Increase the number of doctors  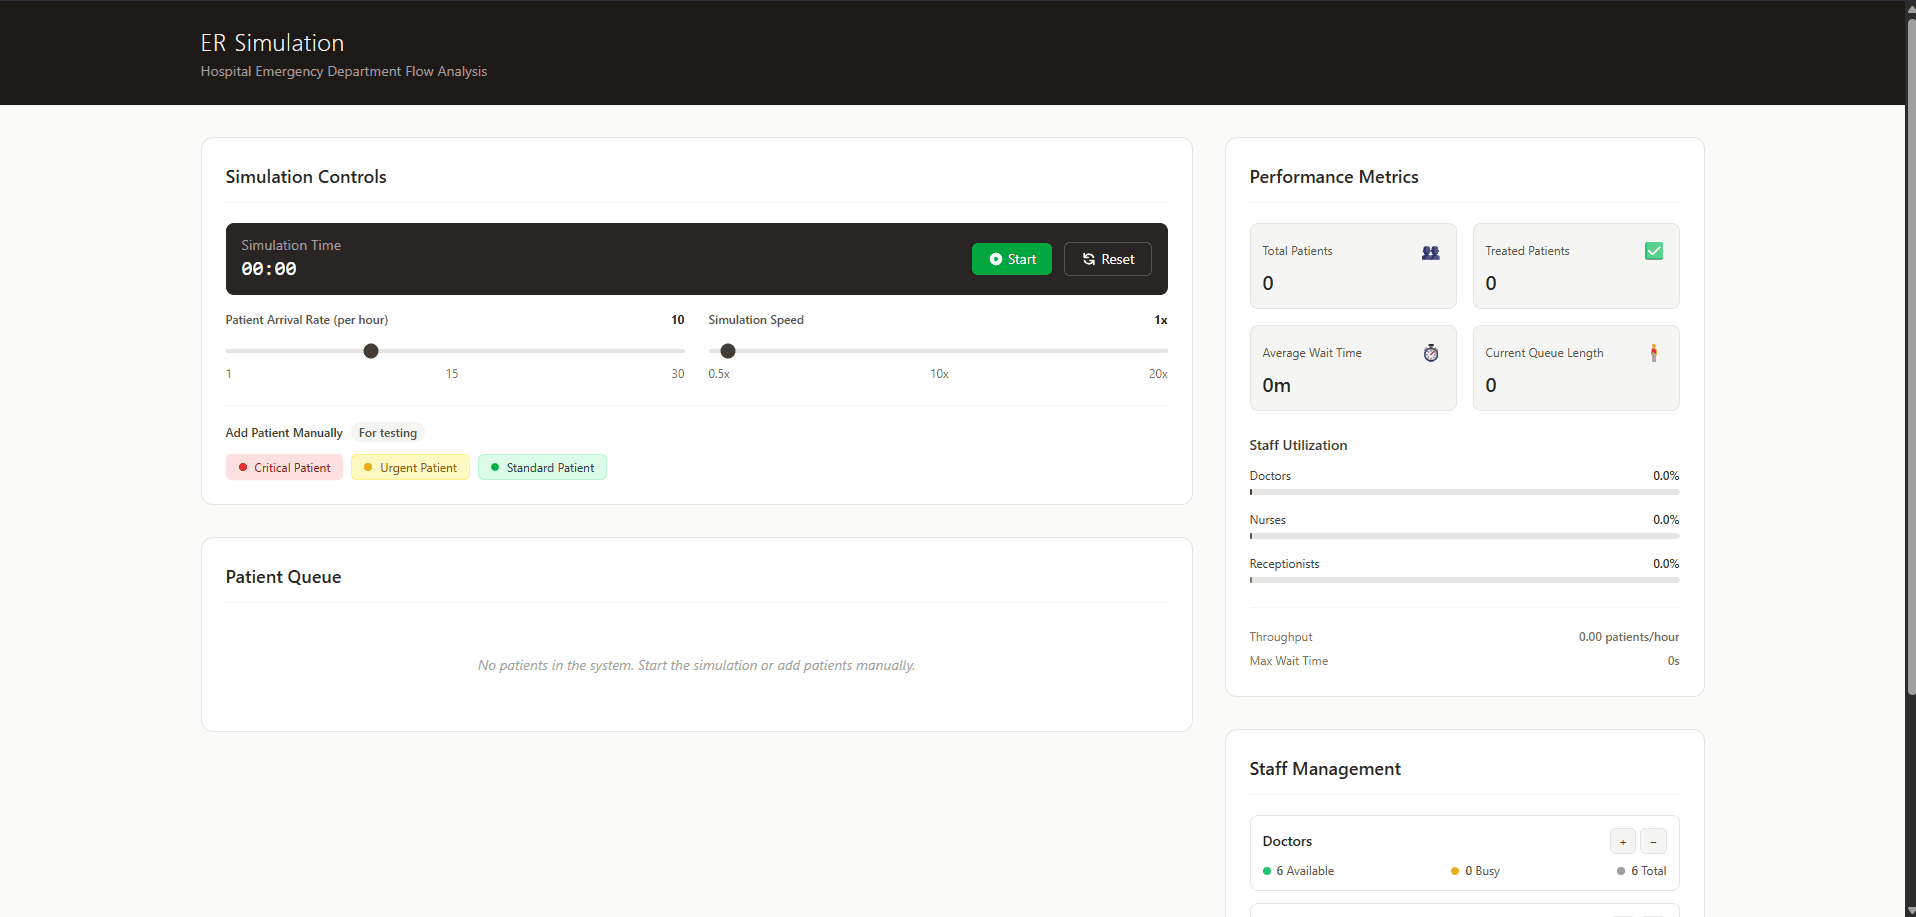tap(1622, 842)
